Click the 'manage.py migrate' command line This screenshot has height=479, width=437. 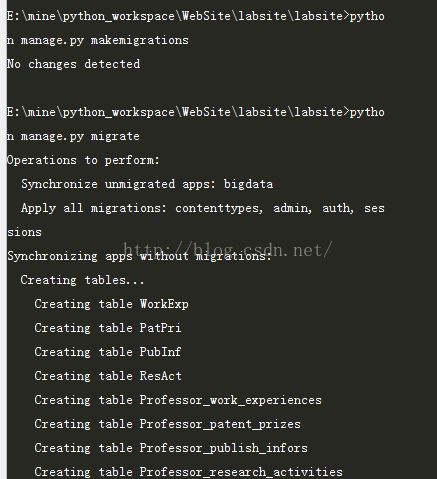pyautogui.click(x=73, y=136)
